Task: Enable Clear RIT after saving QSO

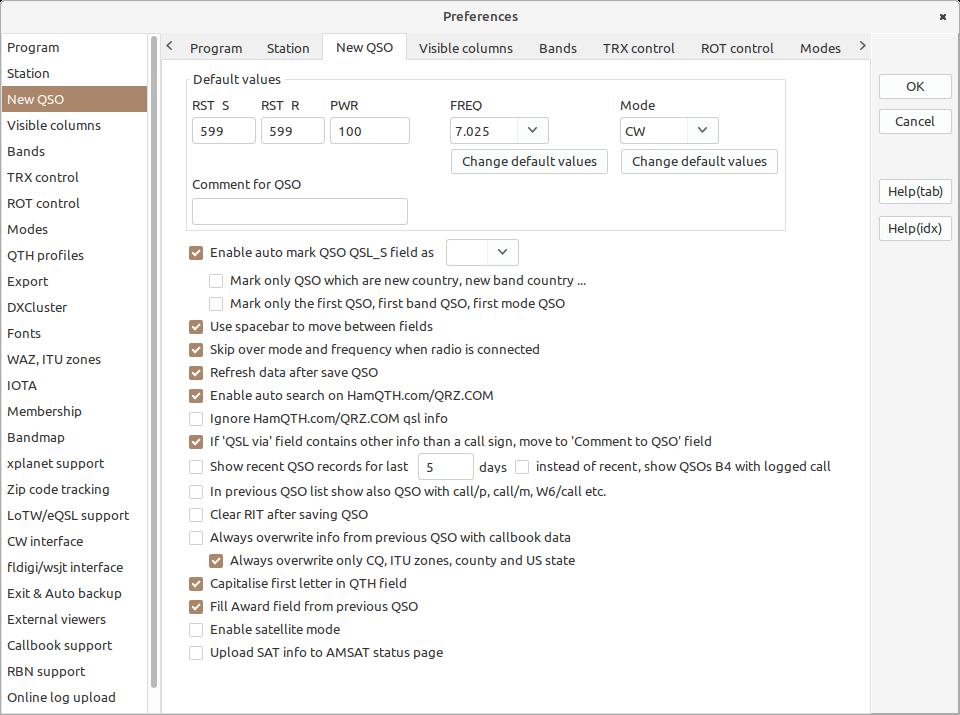Action: 196,515
